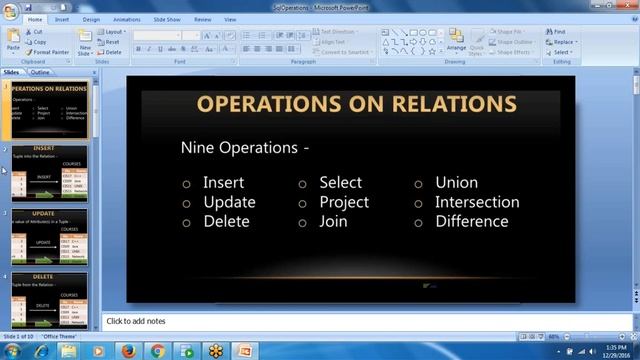The width and height of the screenshot is (640, 360).
Task: Delete the current slide via the Slides group
Action: coord(109,52)
